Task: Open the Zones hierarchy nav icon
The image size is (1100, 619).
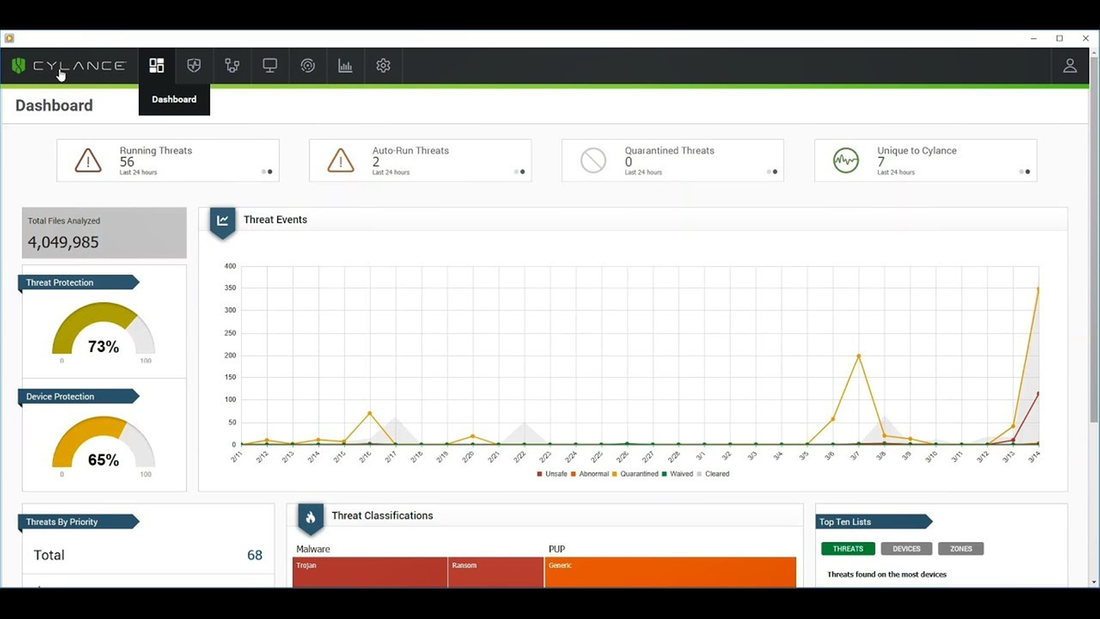Action: click(232, 66)
